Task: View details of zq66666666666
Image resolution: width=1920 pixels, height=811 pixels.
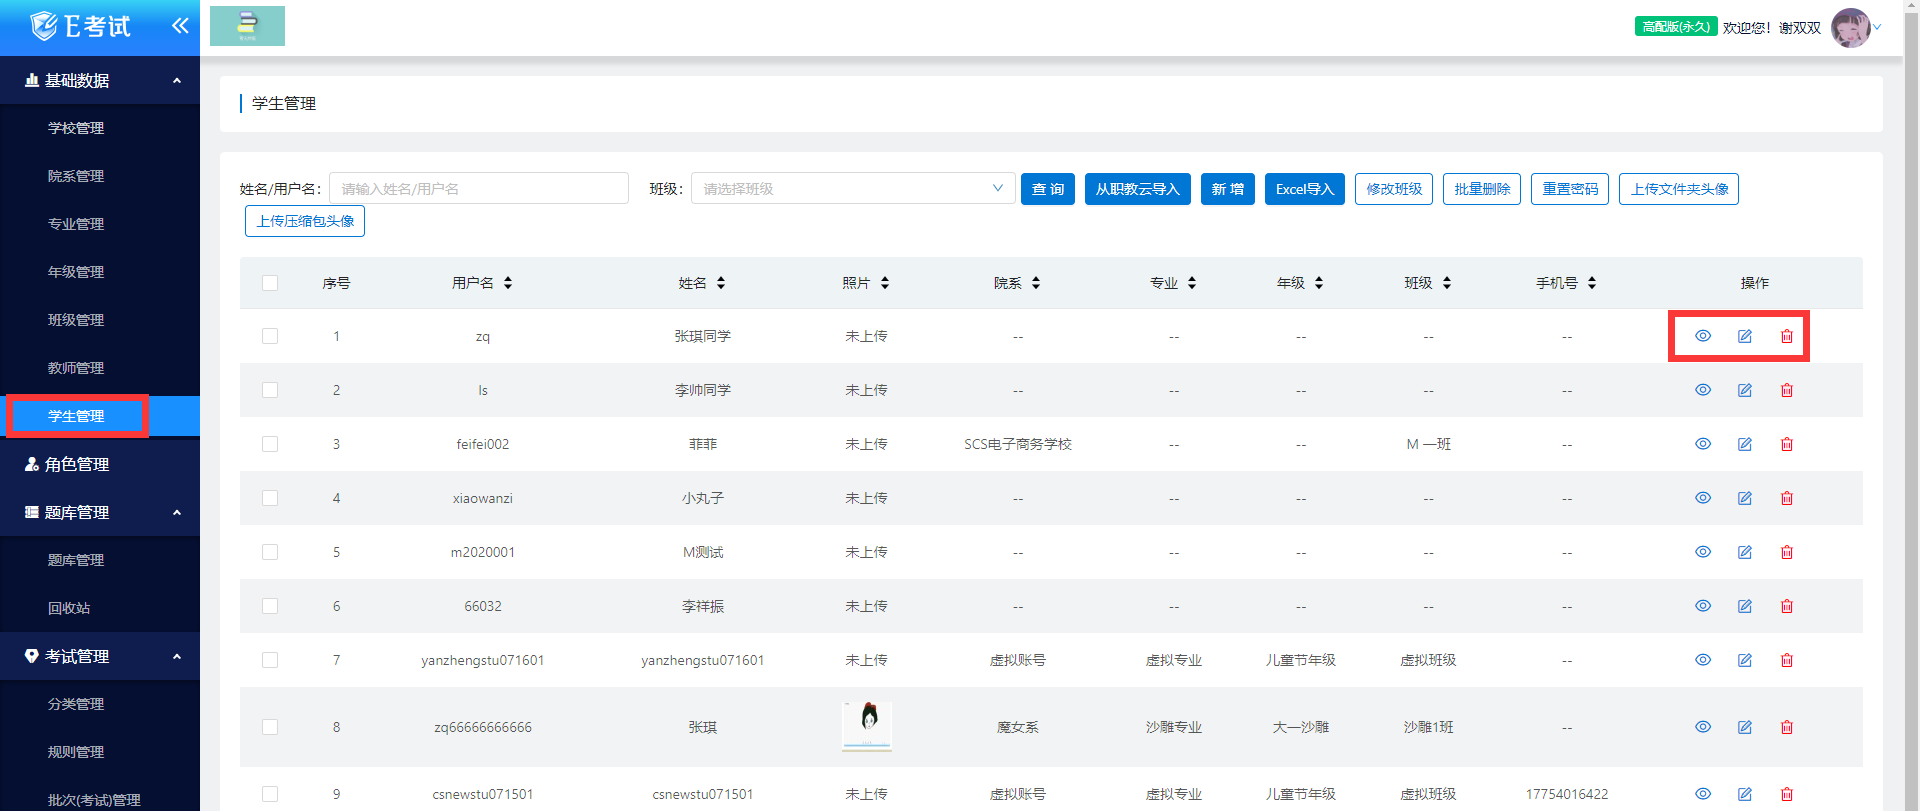Action: (x=1703, y=727)
